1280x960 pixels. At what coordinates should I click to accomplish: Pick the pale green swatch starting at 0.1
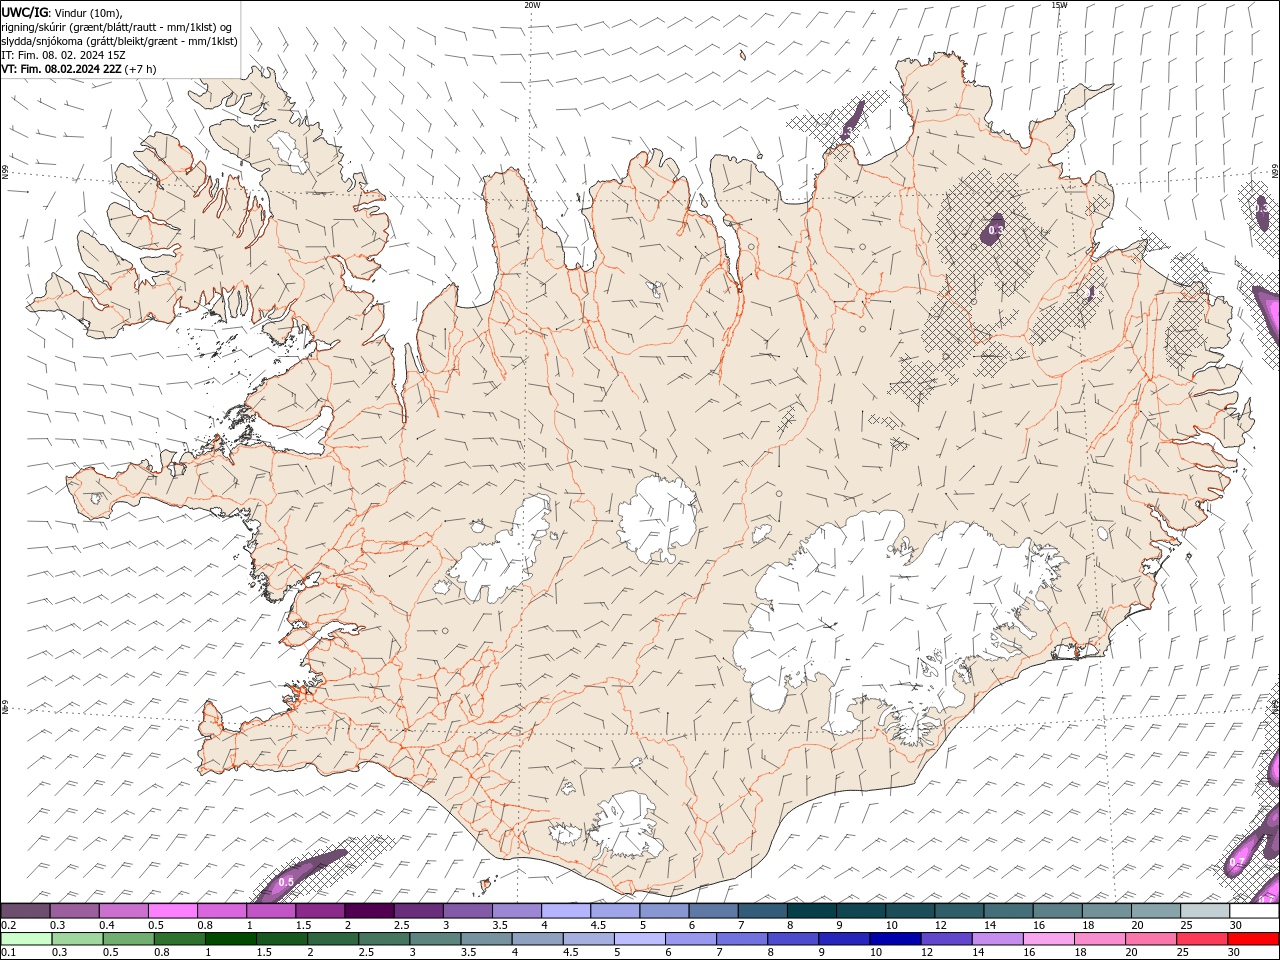(25, 939)
